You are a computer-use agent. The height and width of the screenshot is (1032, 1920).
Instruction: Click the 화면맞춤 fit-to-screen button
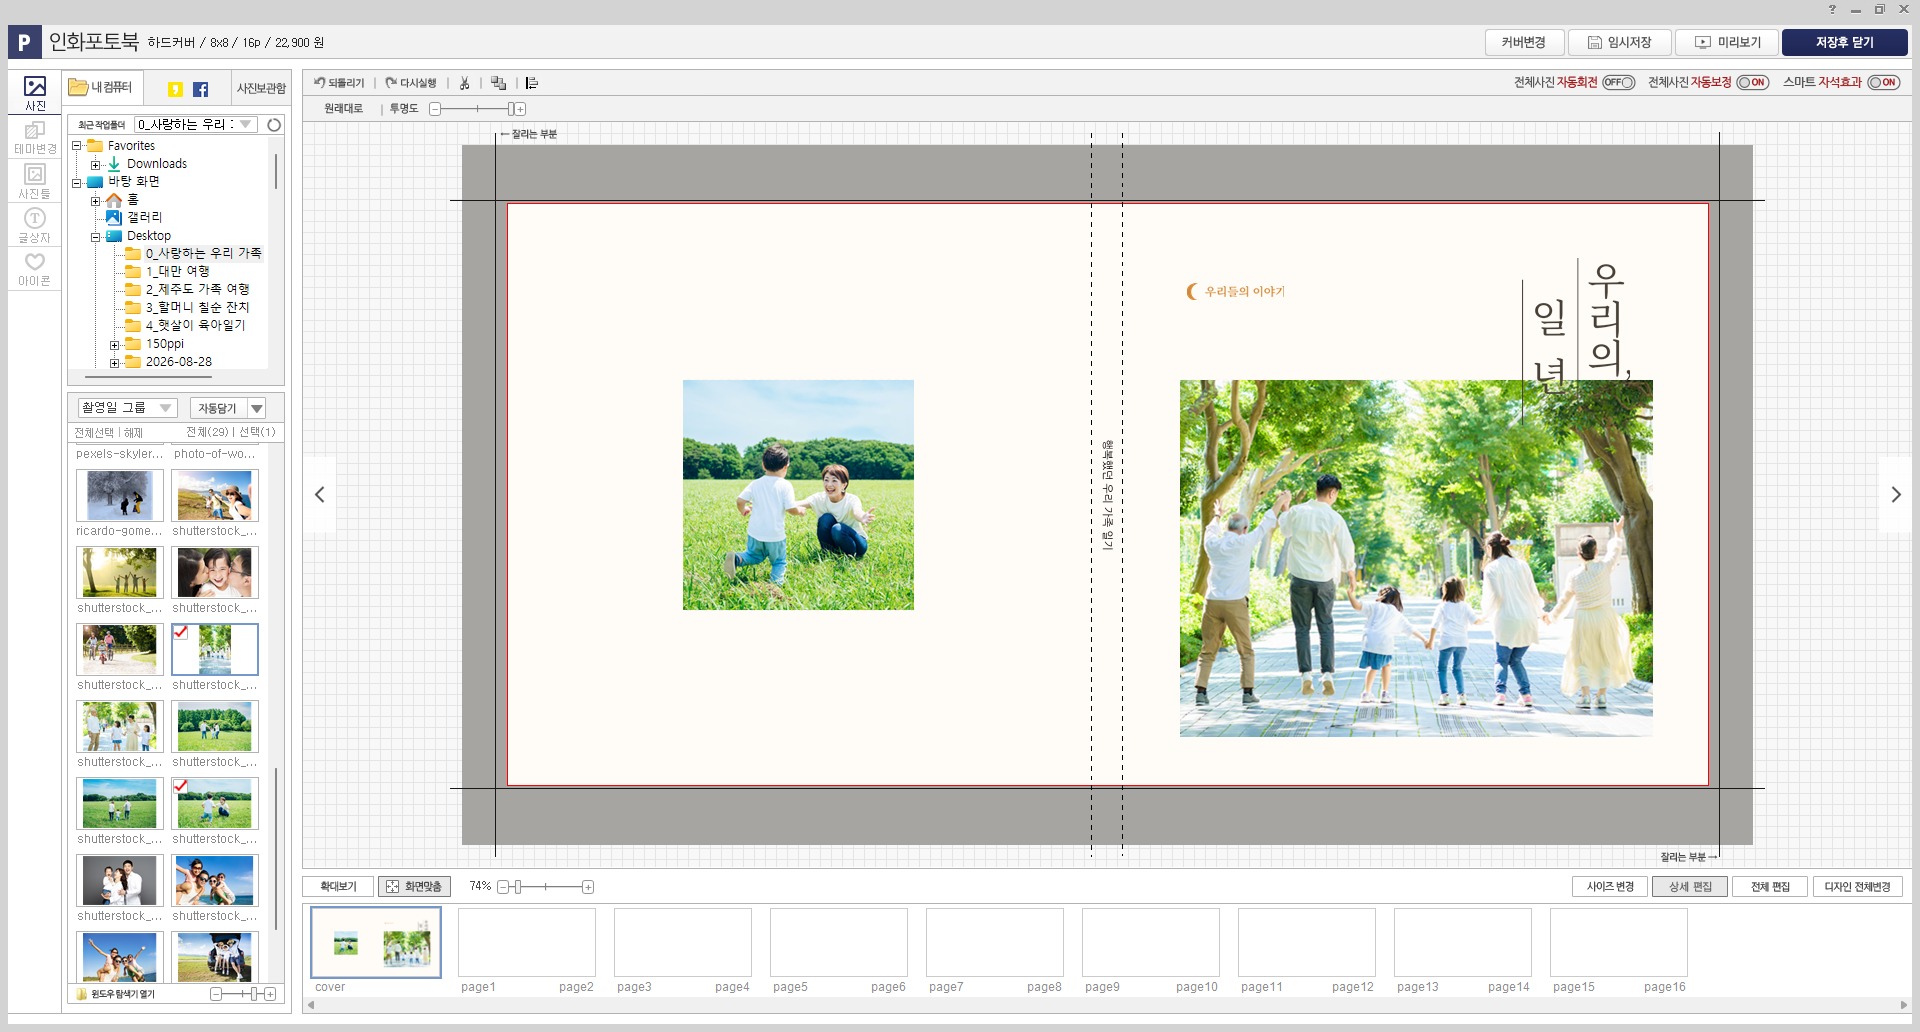(x=415, y=887)
